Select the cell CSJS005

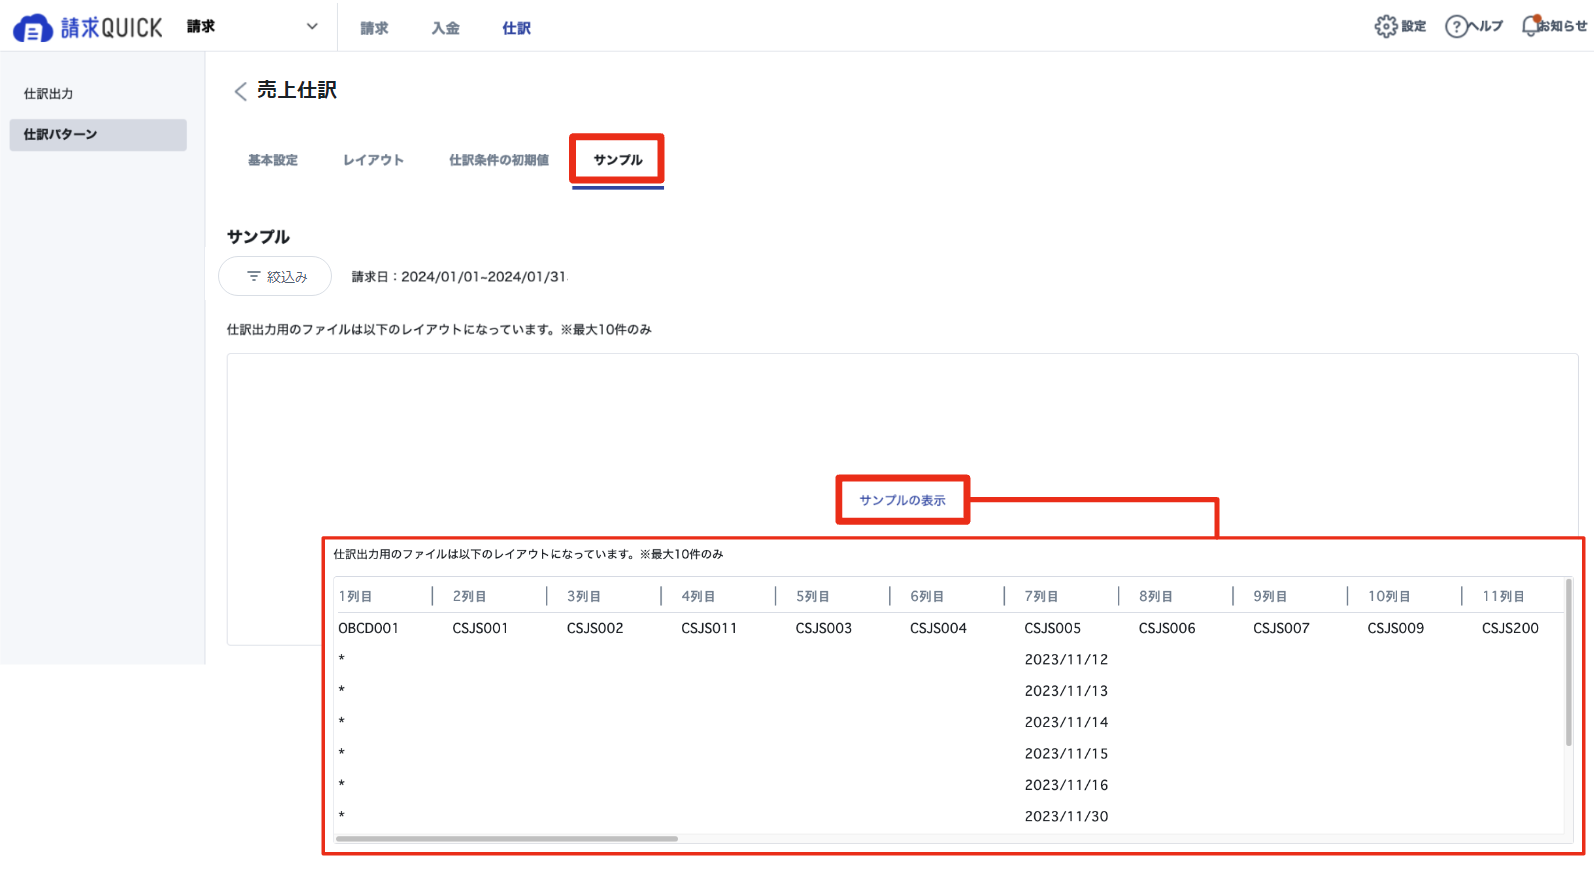tap(1053, 628)
